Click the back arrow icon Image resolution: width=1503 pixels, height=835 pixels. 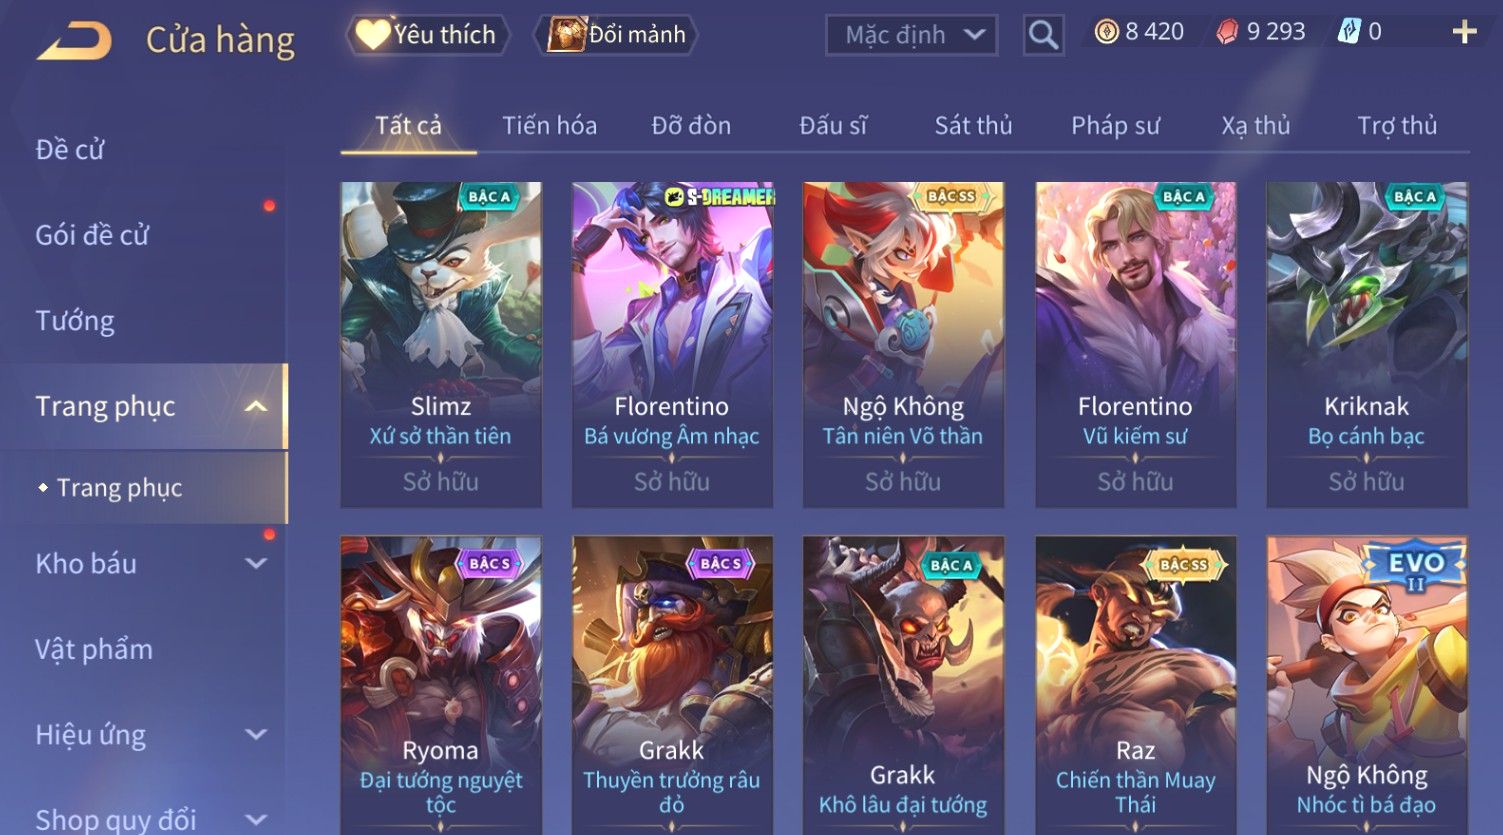pos(74,40)
